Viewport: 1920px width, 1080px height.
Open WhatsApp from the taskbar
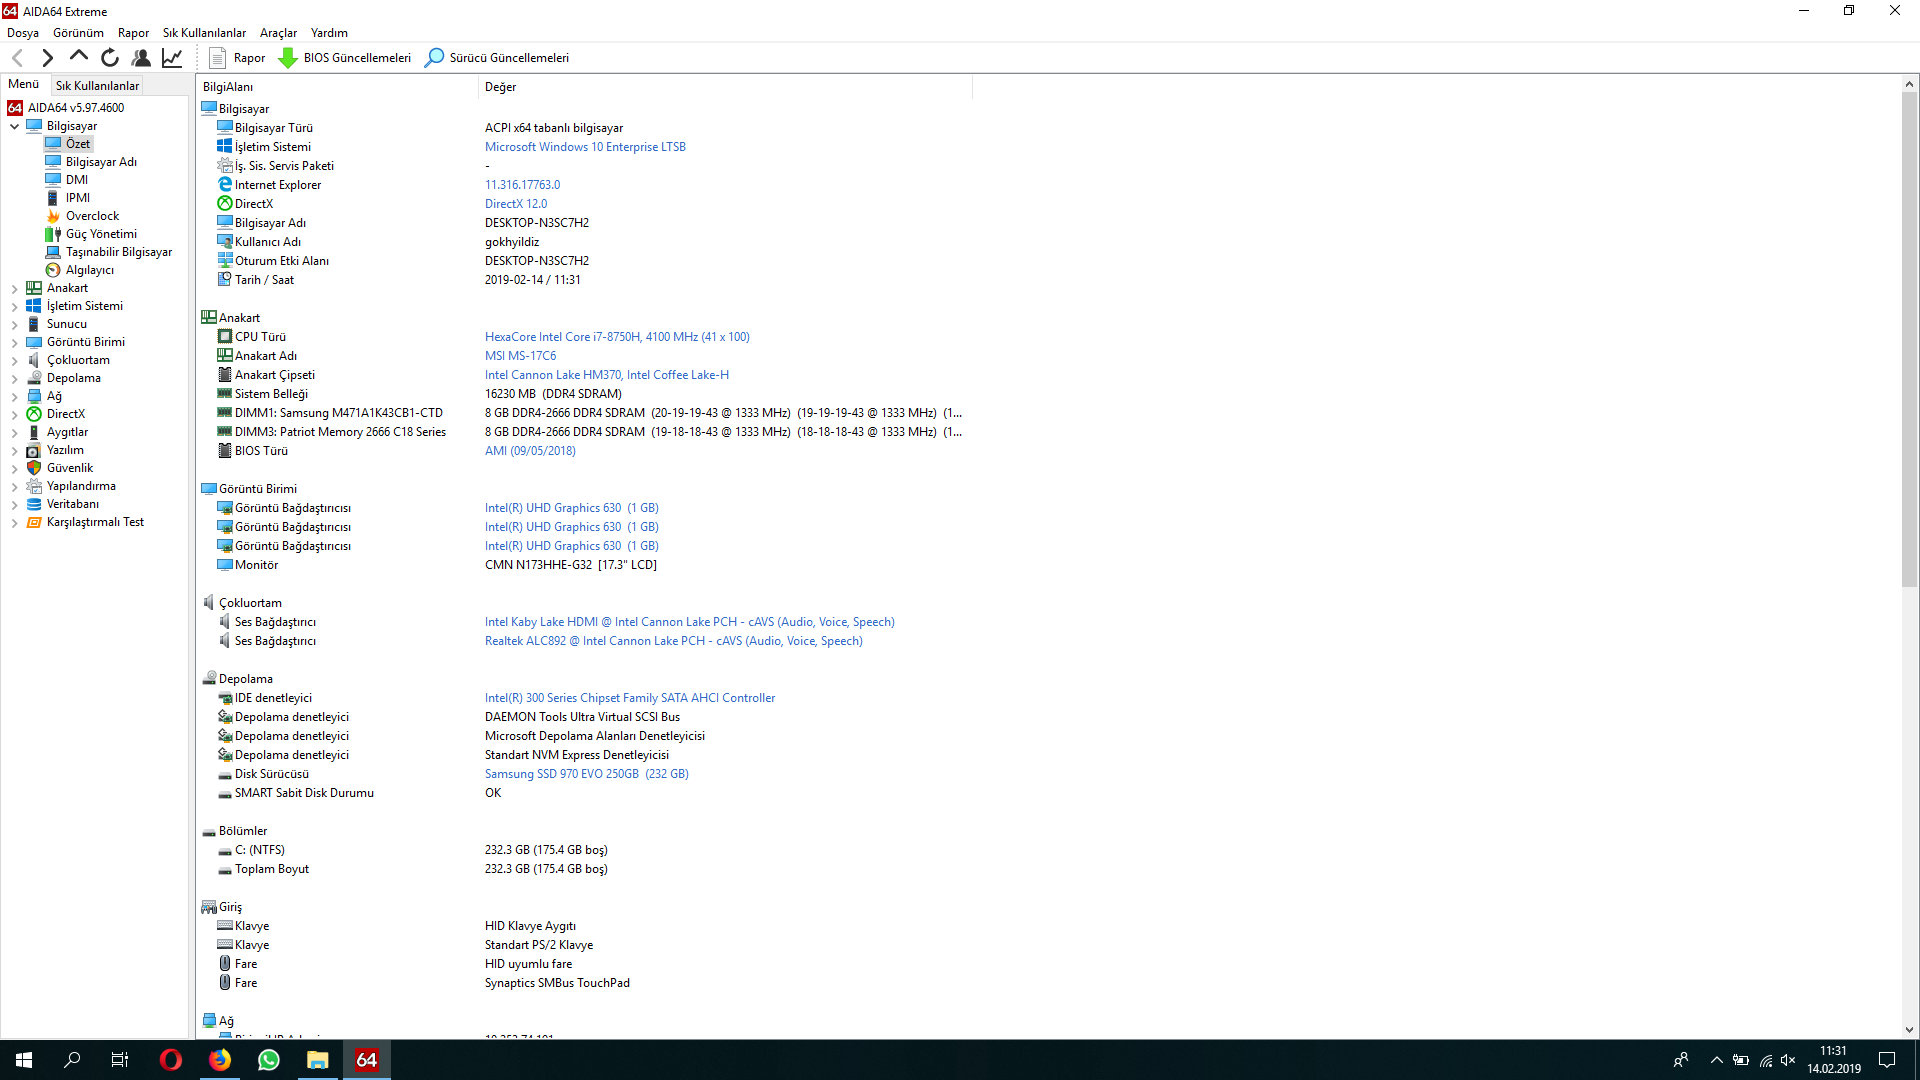(x=268, y=1060)
